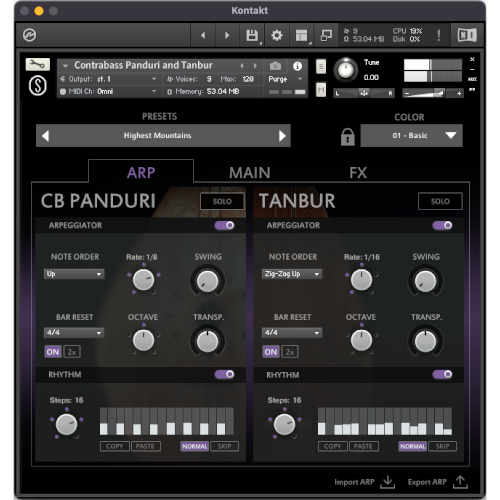Viewport: 500px width, 500px height.
Task: Open settings with the gear icon
Action: (x=277, y=35)
